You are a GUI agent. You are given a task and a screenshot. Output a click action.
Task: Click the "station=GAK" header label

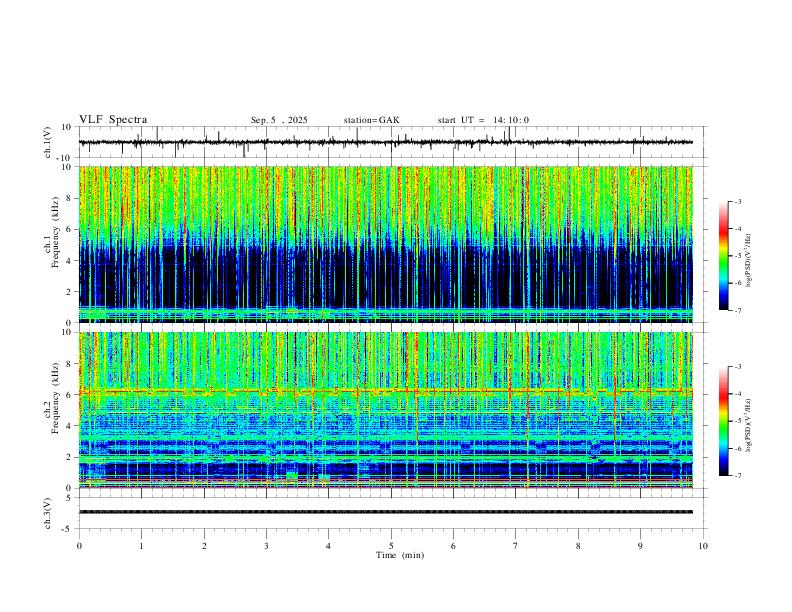point(371,120)
